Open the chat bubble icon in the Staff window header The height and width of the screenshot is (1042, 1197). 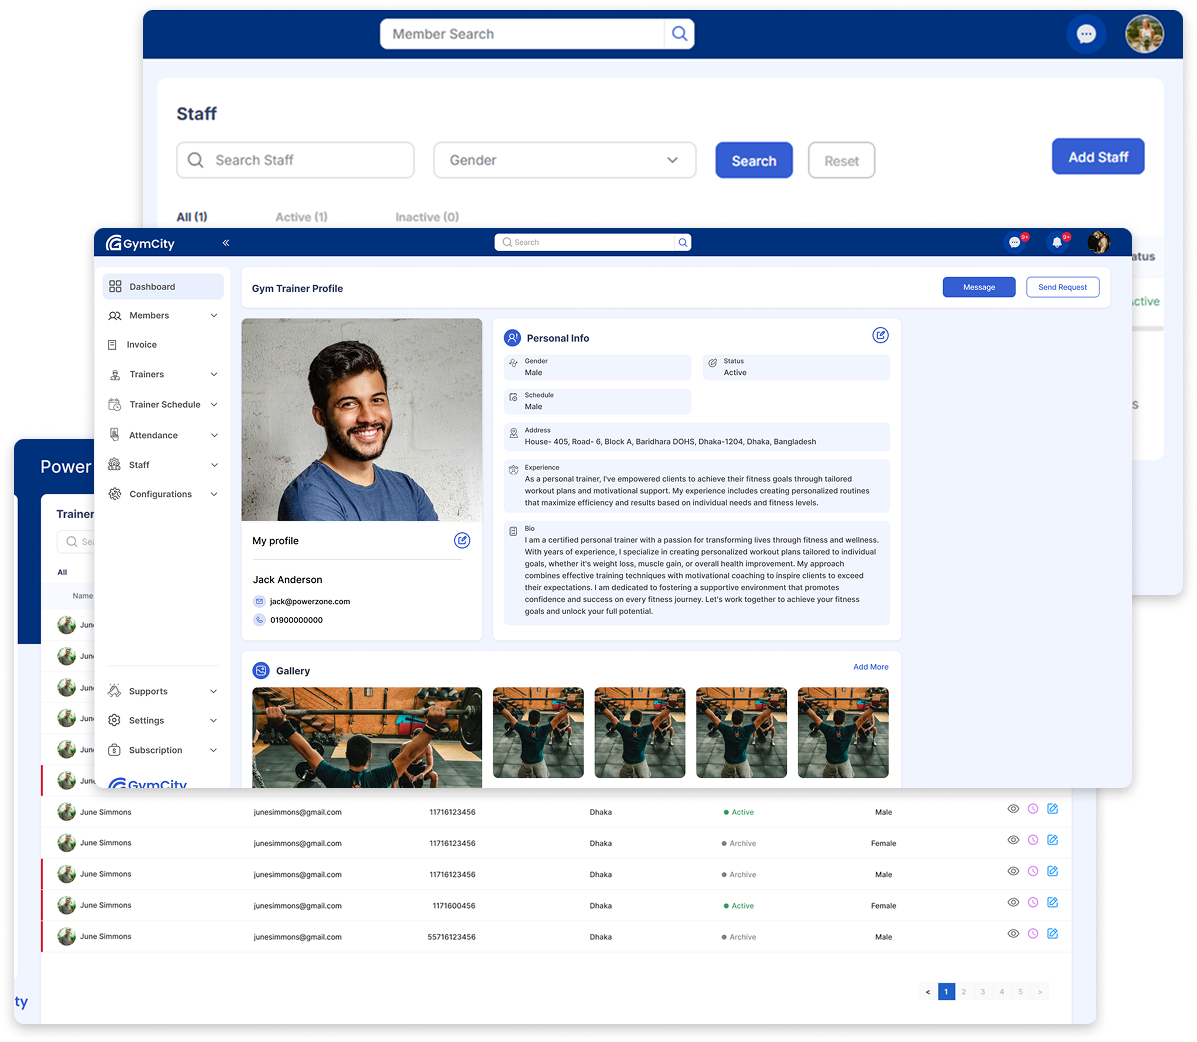1086,34
